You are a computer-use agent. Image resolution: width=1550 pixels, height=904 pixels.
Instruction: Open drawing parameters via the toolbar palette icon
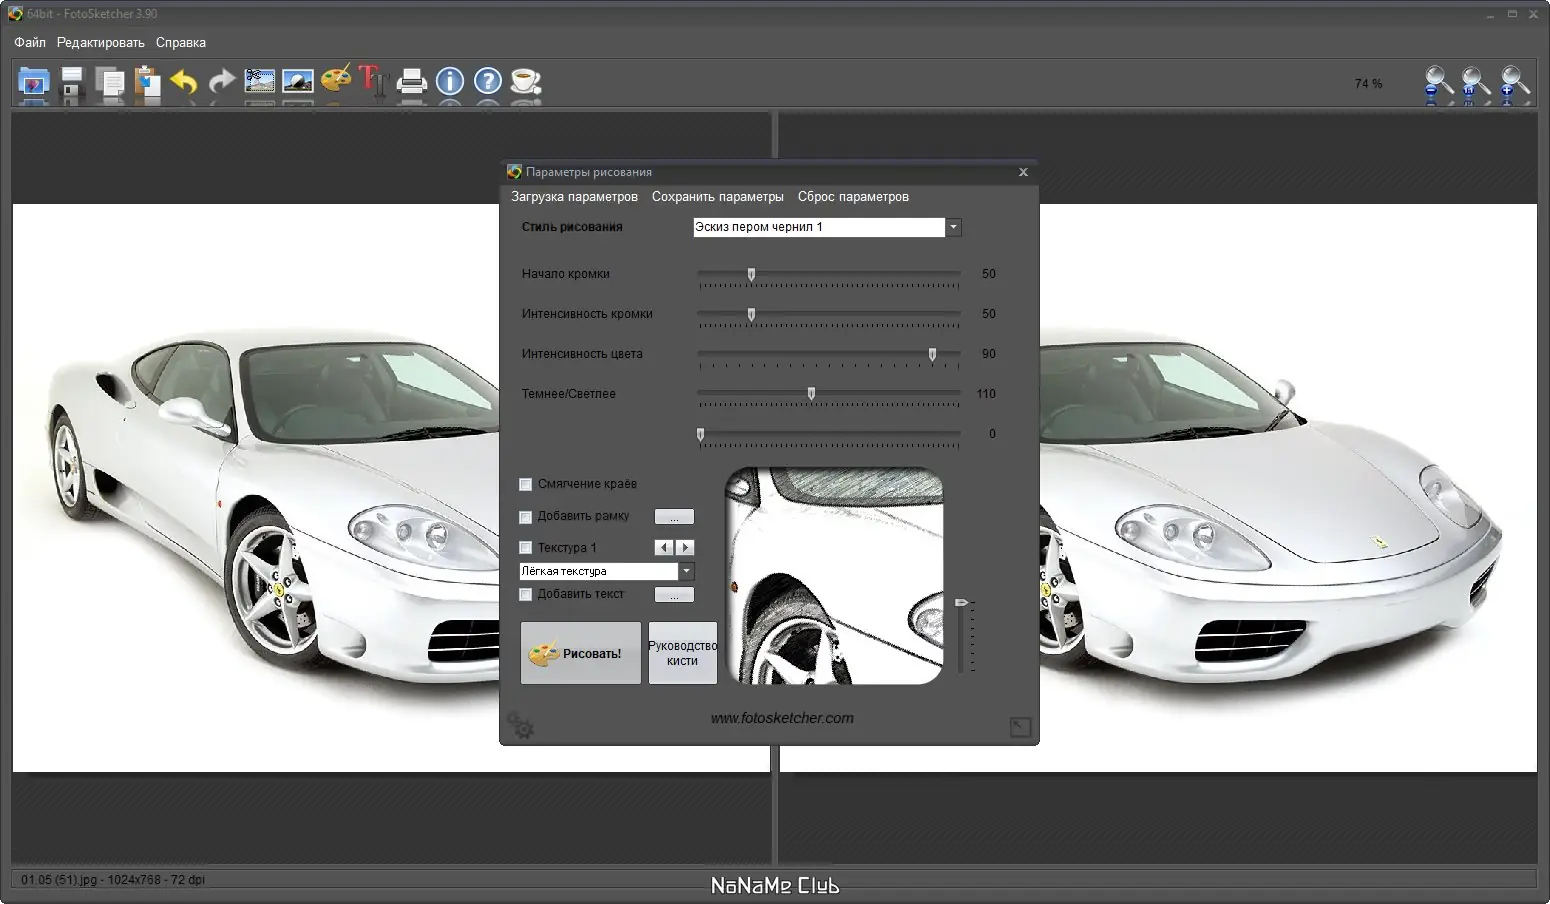click(x=336, y=80)
